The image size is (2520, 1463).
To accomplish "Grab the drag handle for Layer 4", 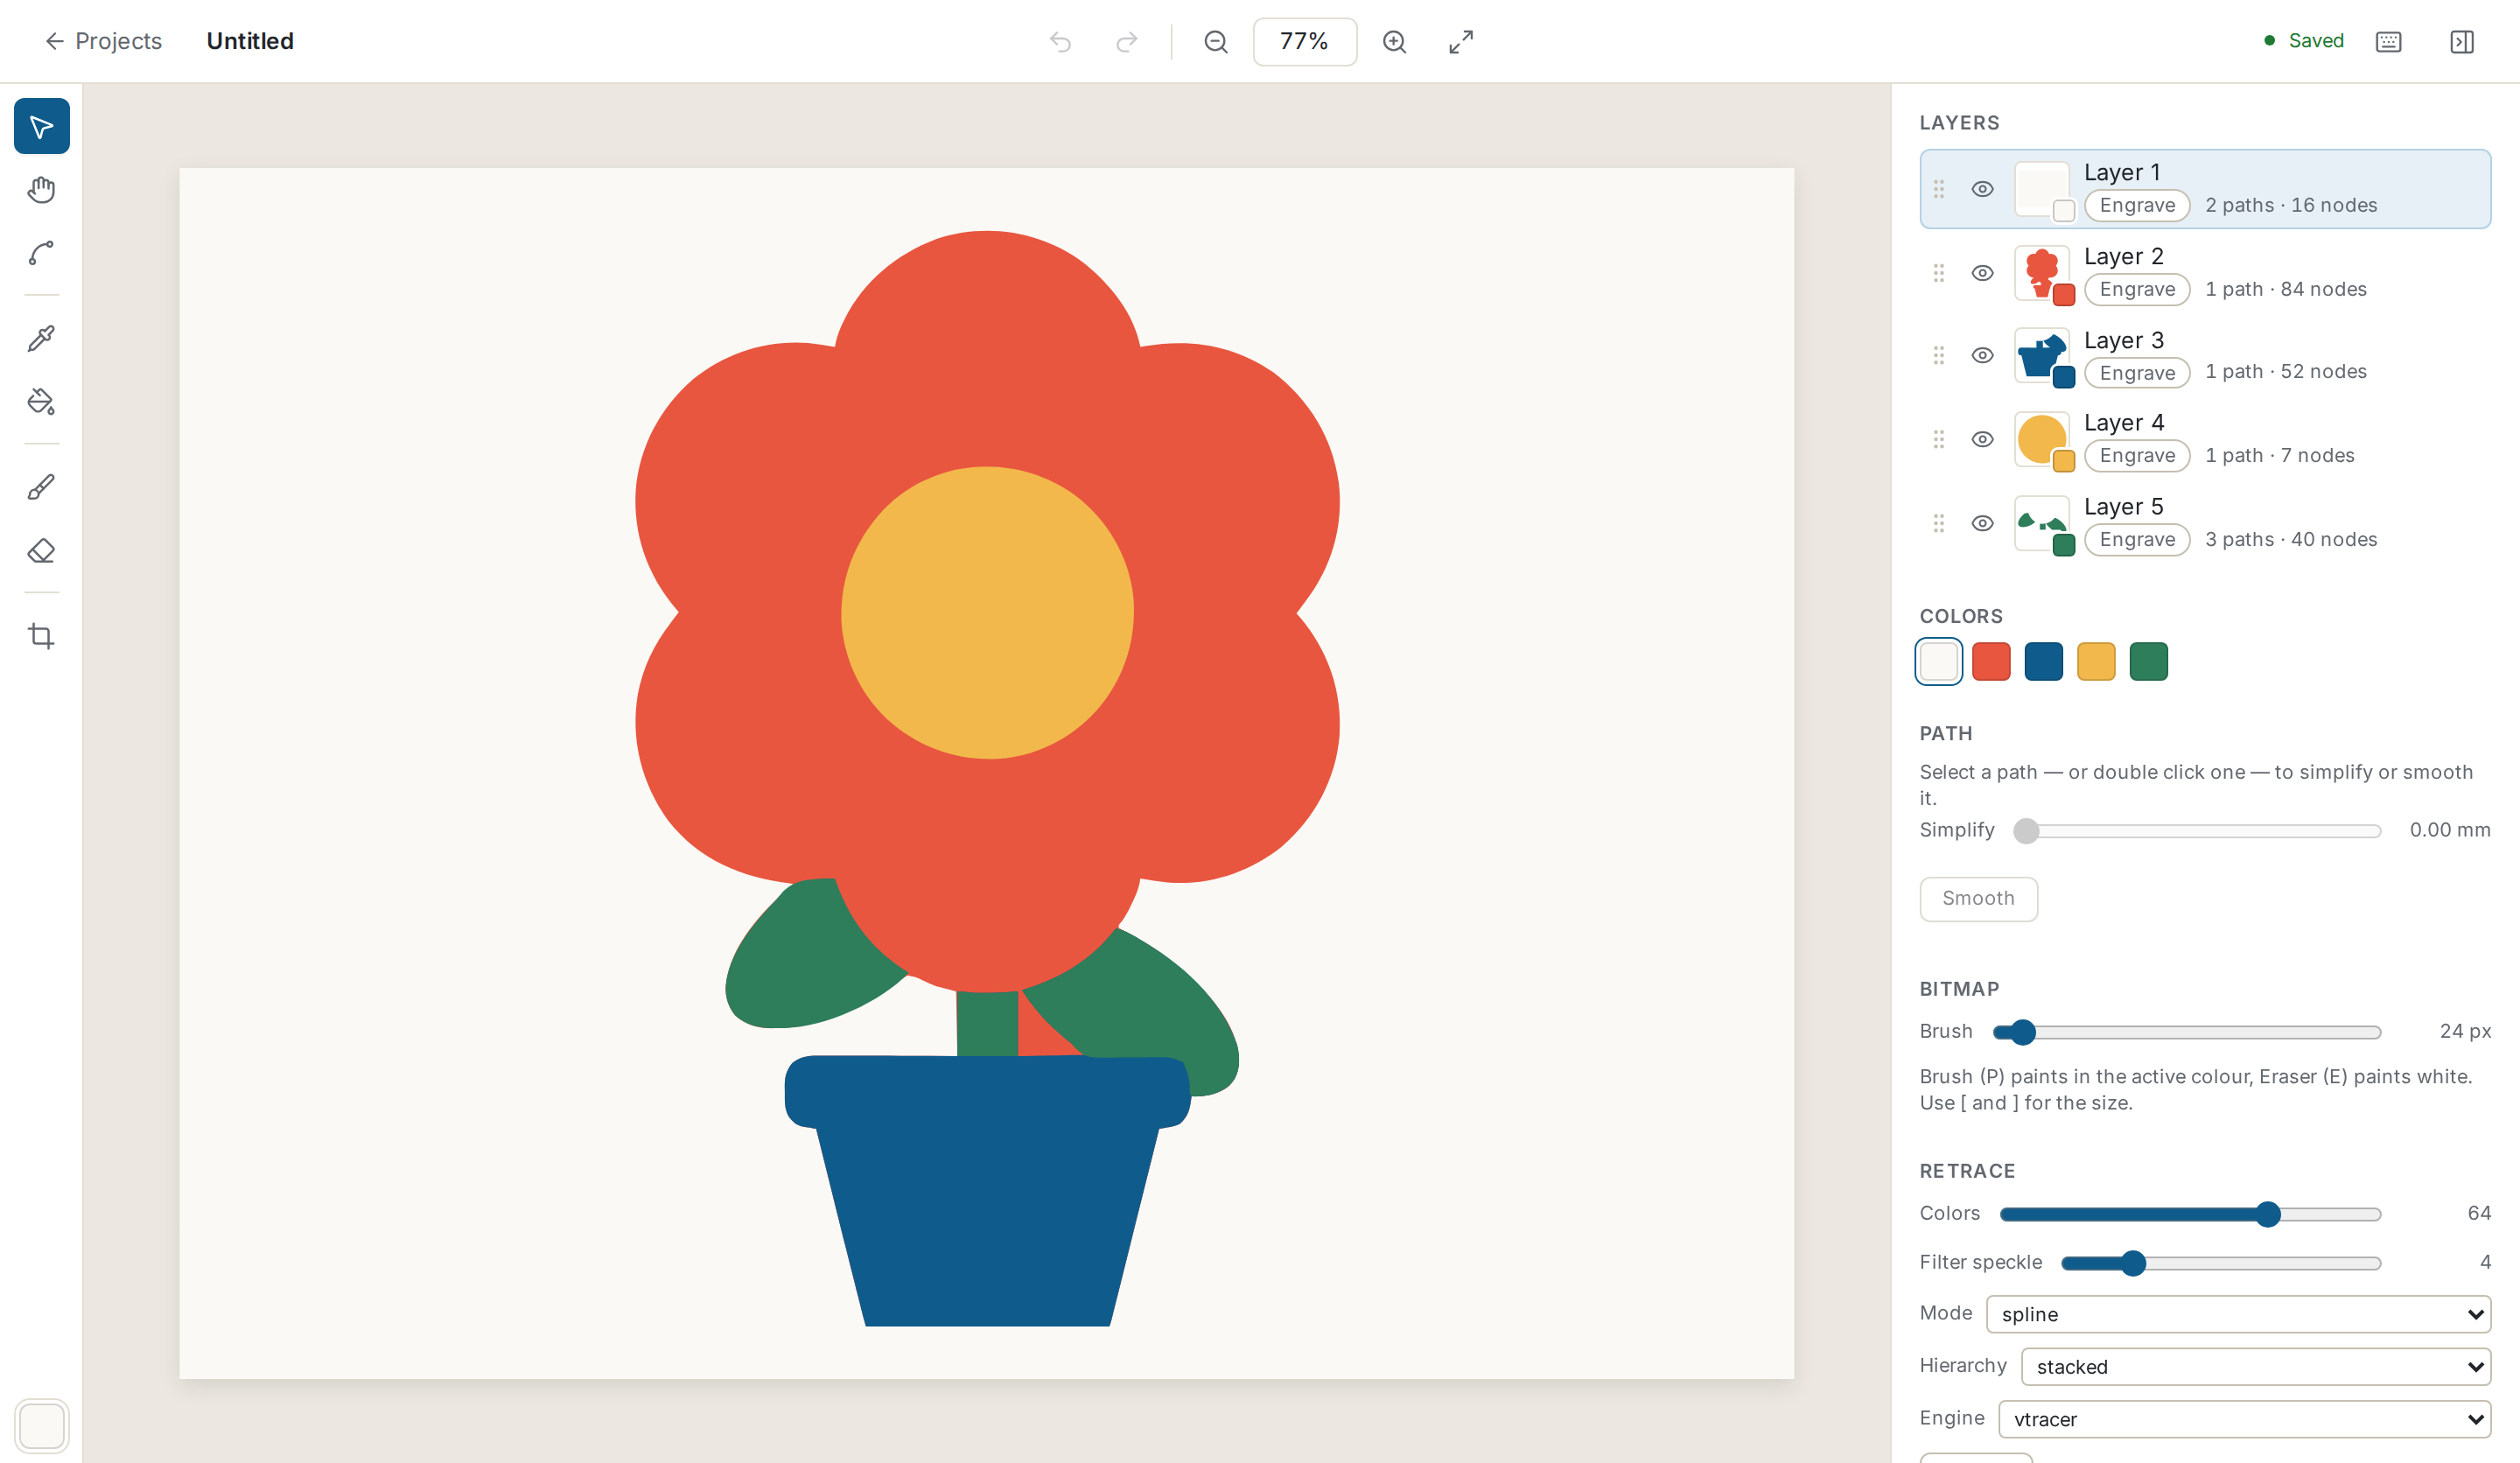I will pos(1939,439).
